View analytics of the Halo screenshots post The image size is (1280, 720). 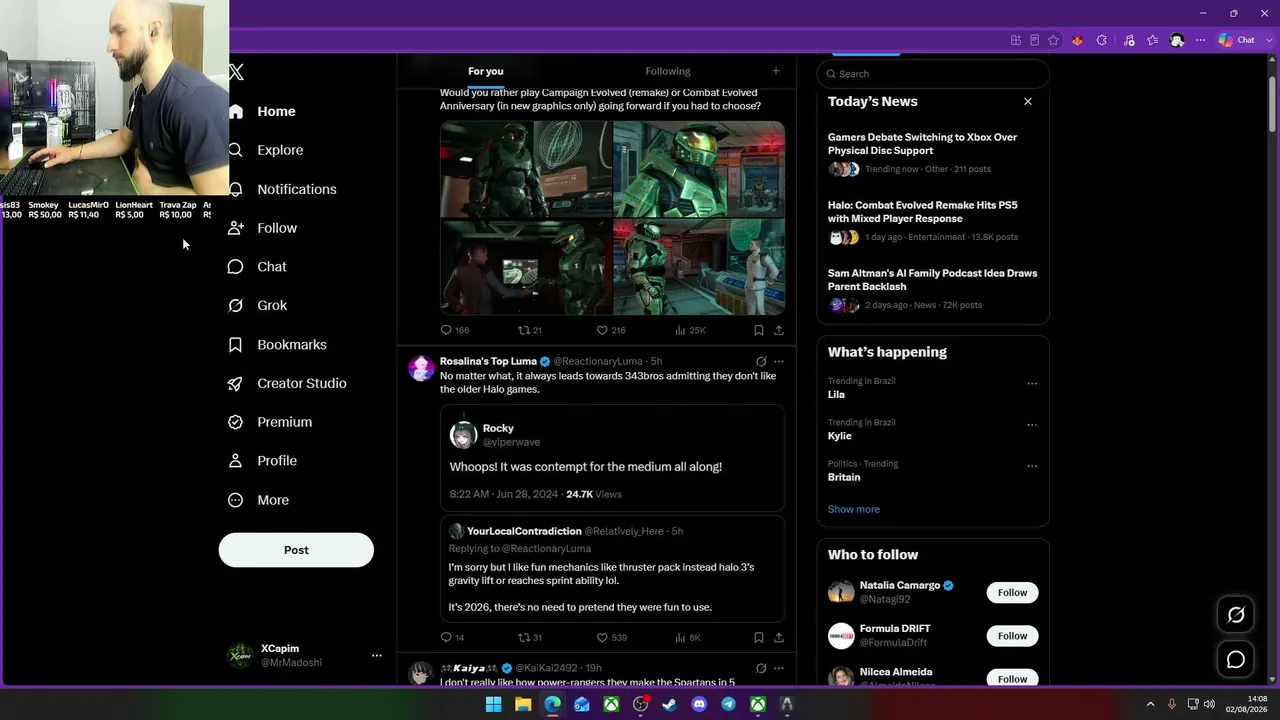(690, 330)
